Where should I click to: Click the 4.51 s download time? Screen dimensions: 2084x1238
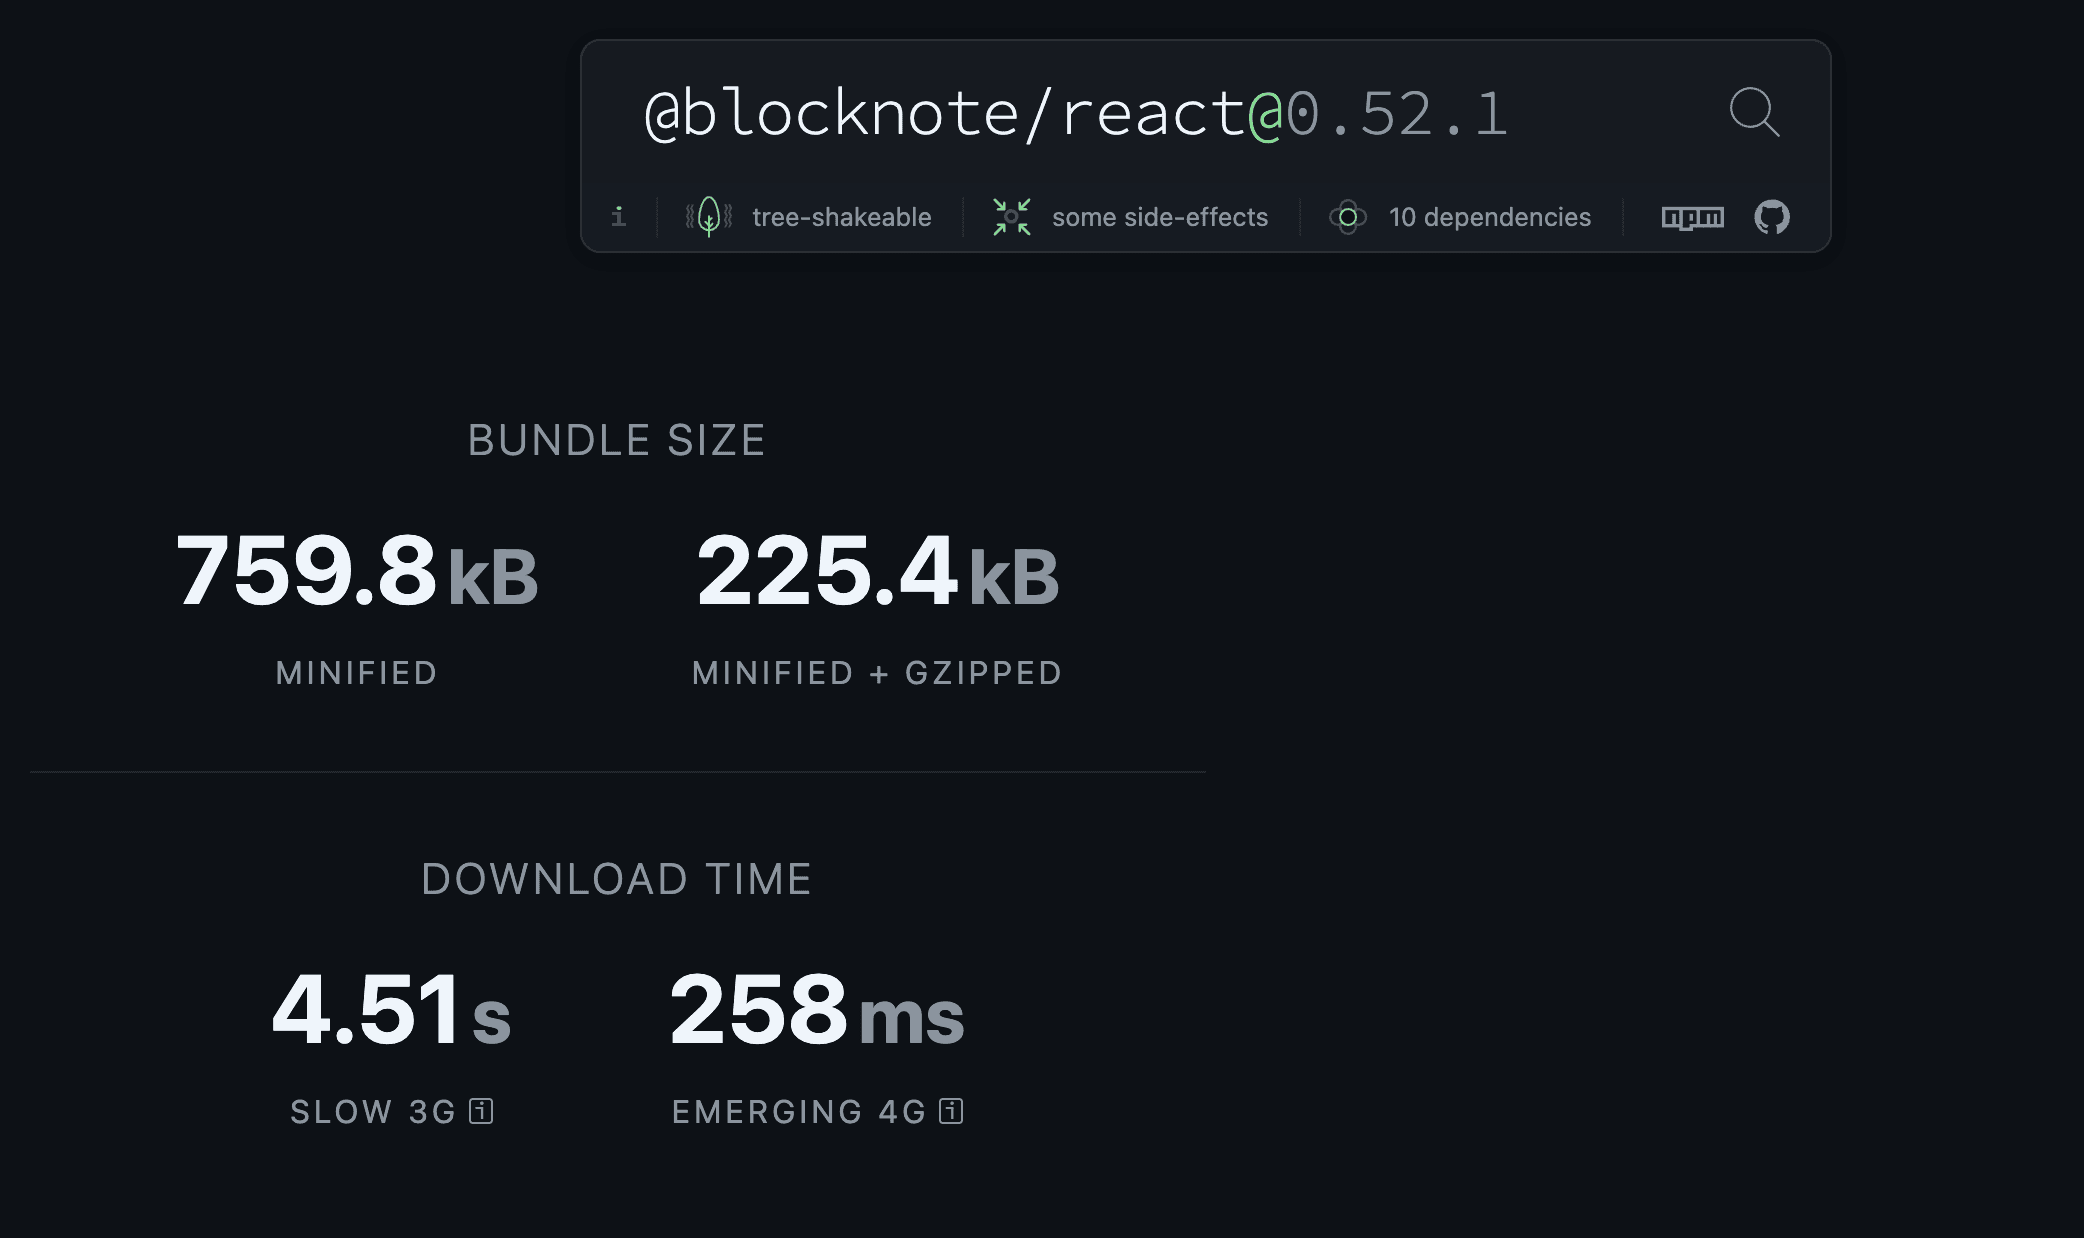[391, 1010]
